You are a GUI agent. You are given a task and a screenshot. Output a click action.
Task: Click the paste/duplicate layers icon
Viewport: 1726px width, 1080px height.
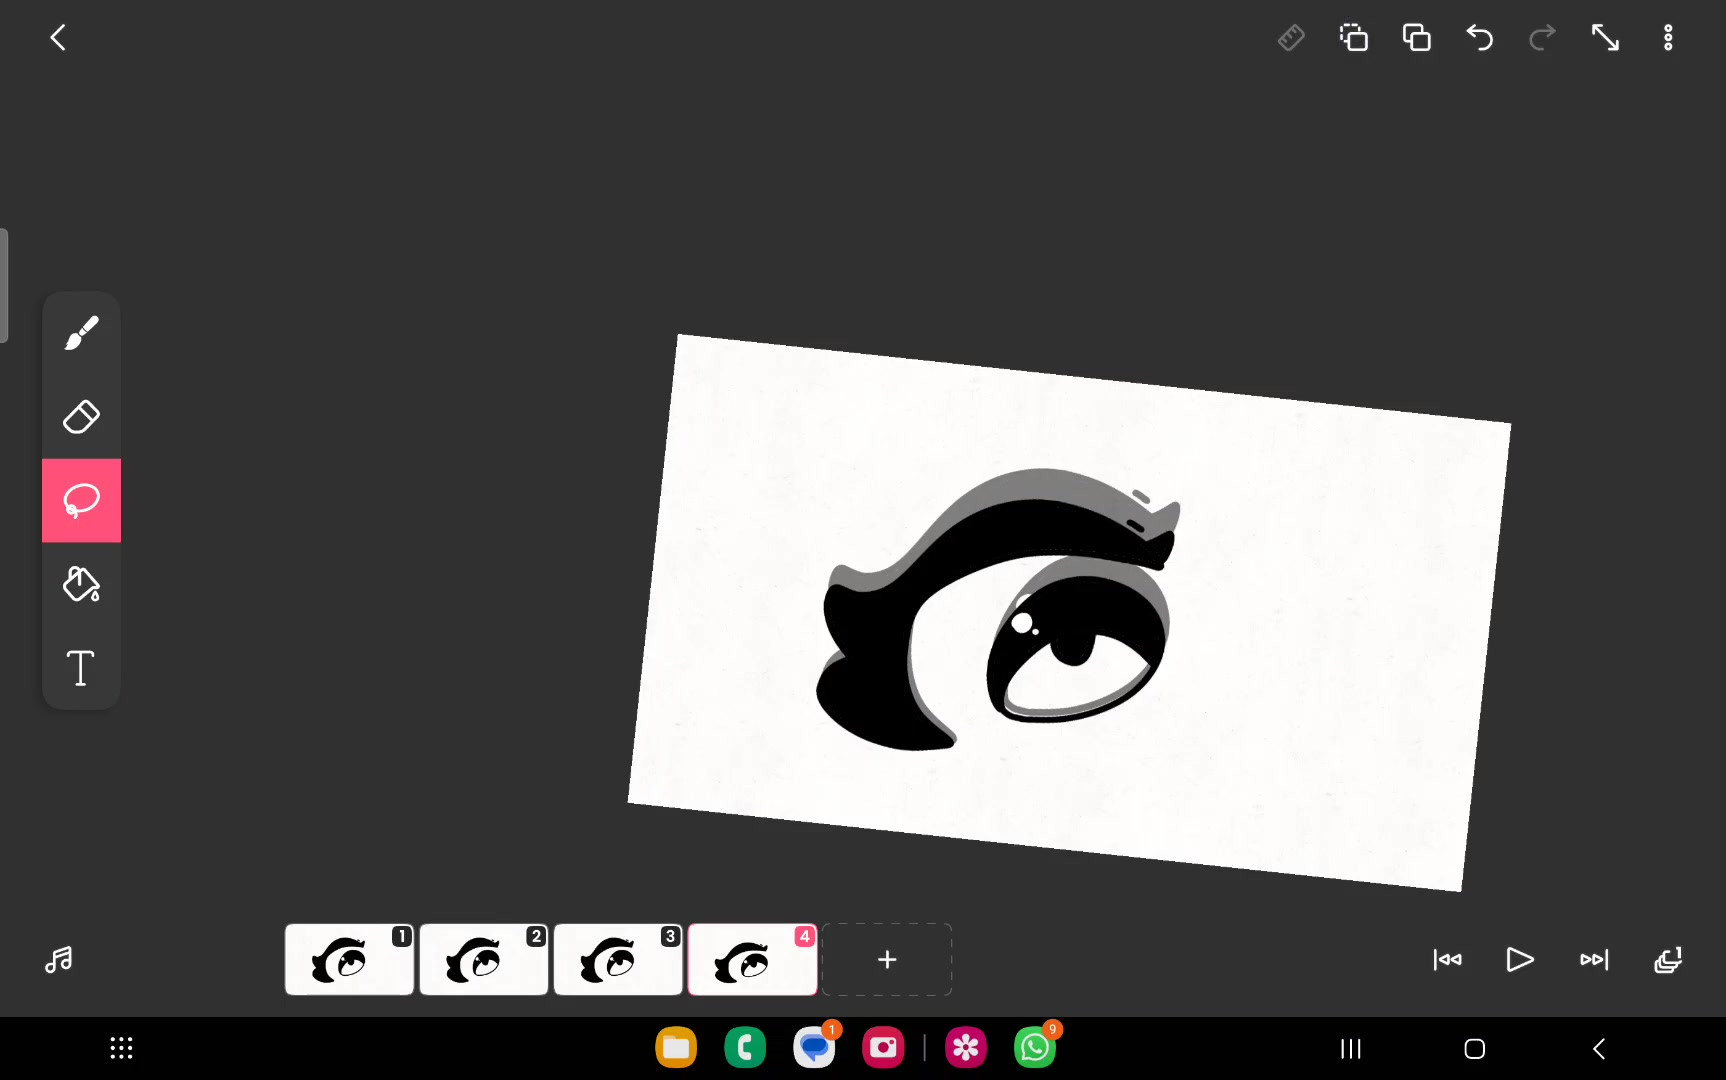pos(1417,38)
